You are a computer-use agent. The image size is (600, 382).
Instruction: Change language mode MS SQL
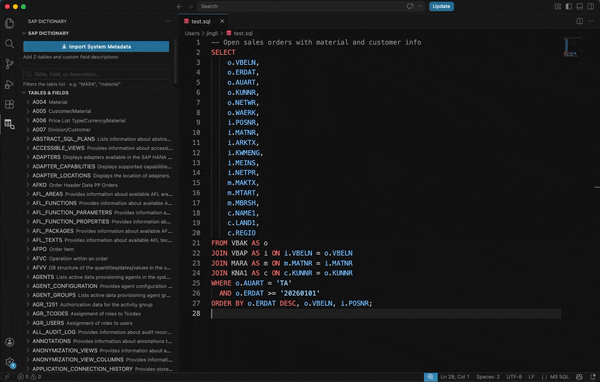tap(559, 377)
